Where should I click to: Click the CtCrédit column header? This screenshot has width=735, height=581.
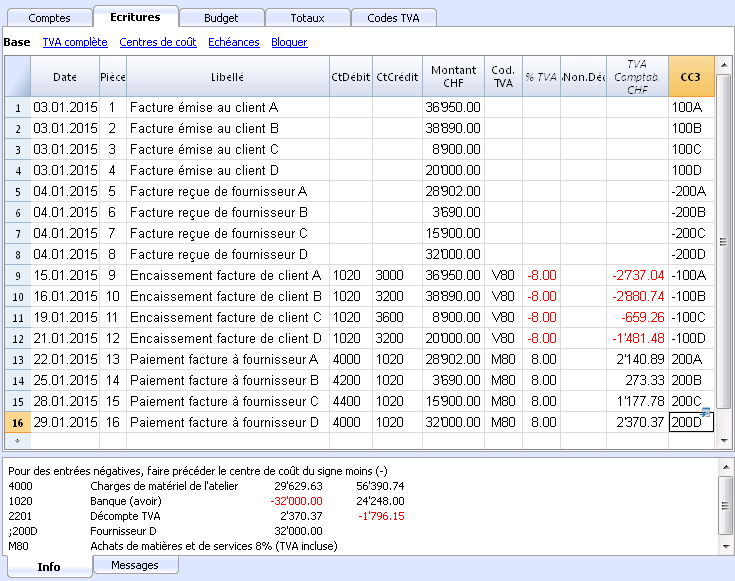pos(398,76)
